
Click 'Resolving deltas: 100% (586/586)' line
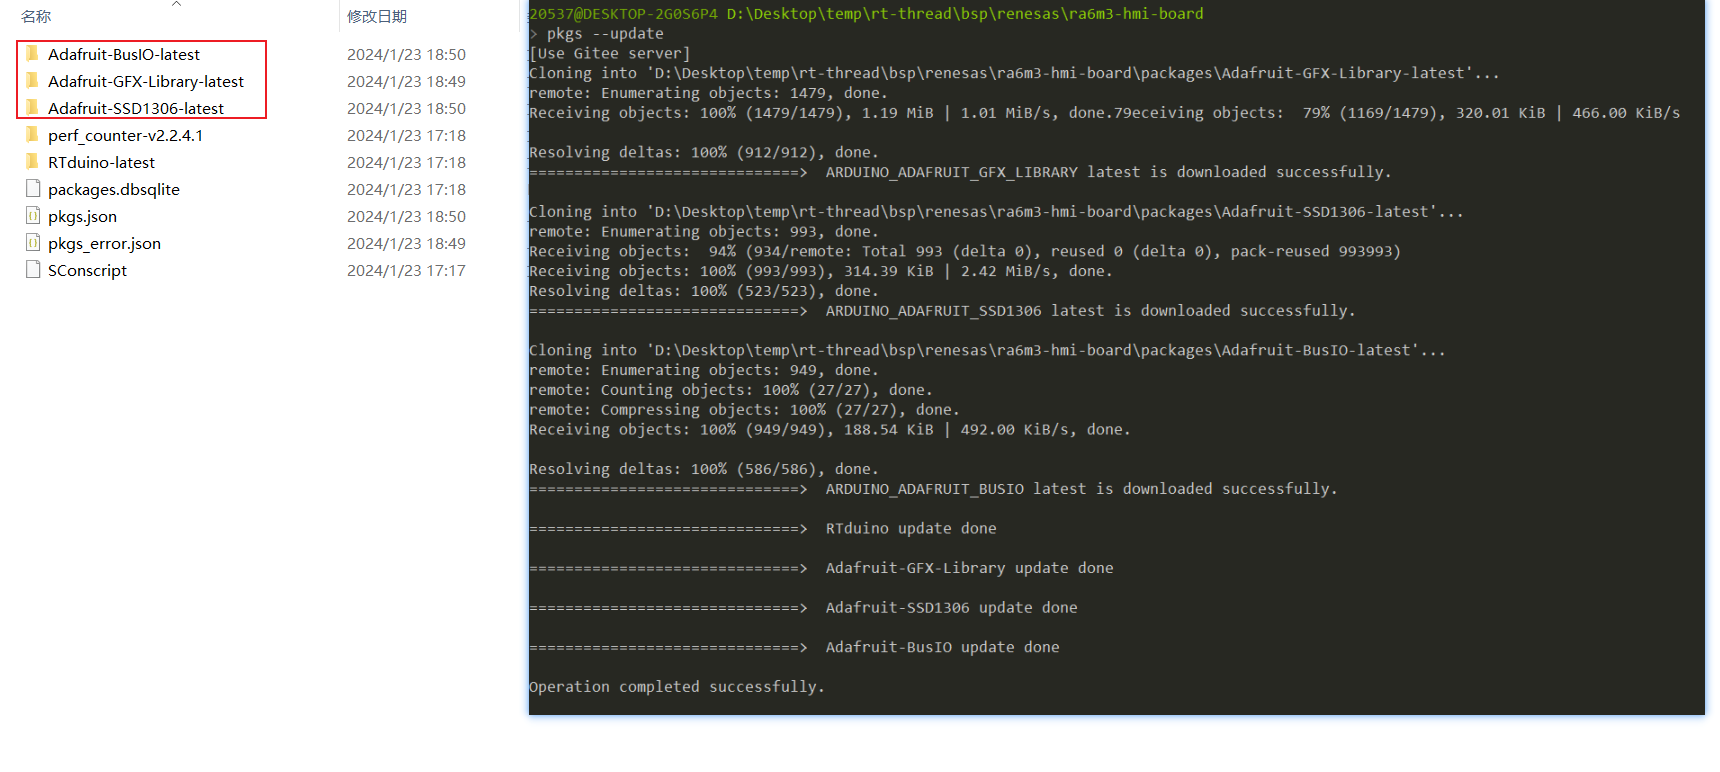pyautogui.click(x=704, y=469)
